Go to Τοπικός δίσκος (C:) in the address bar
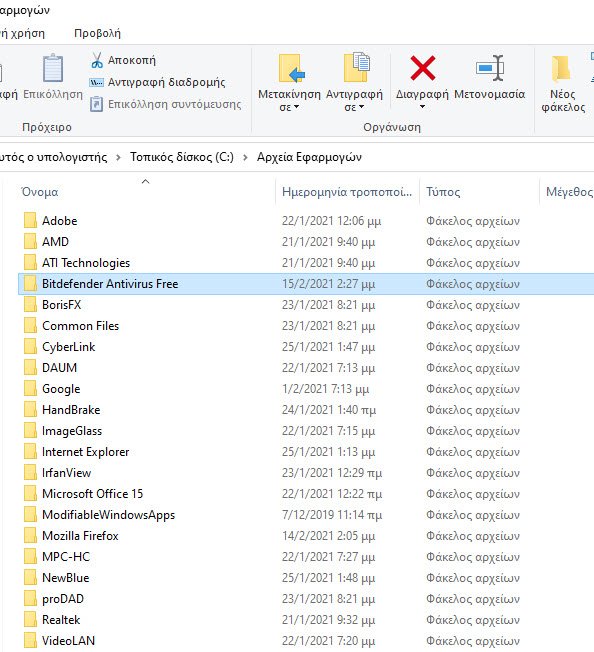The image size is (594, 652). pyautogui.click(x=182, y=157)
